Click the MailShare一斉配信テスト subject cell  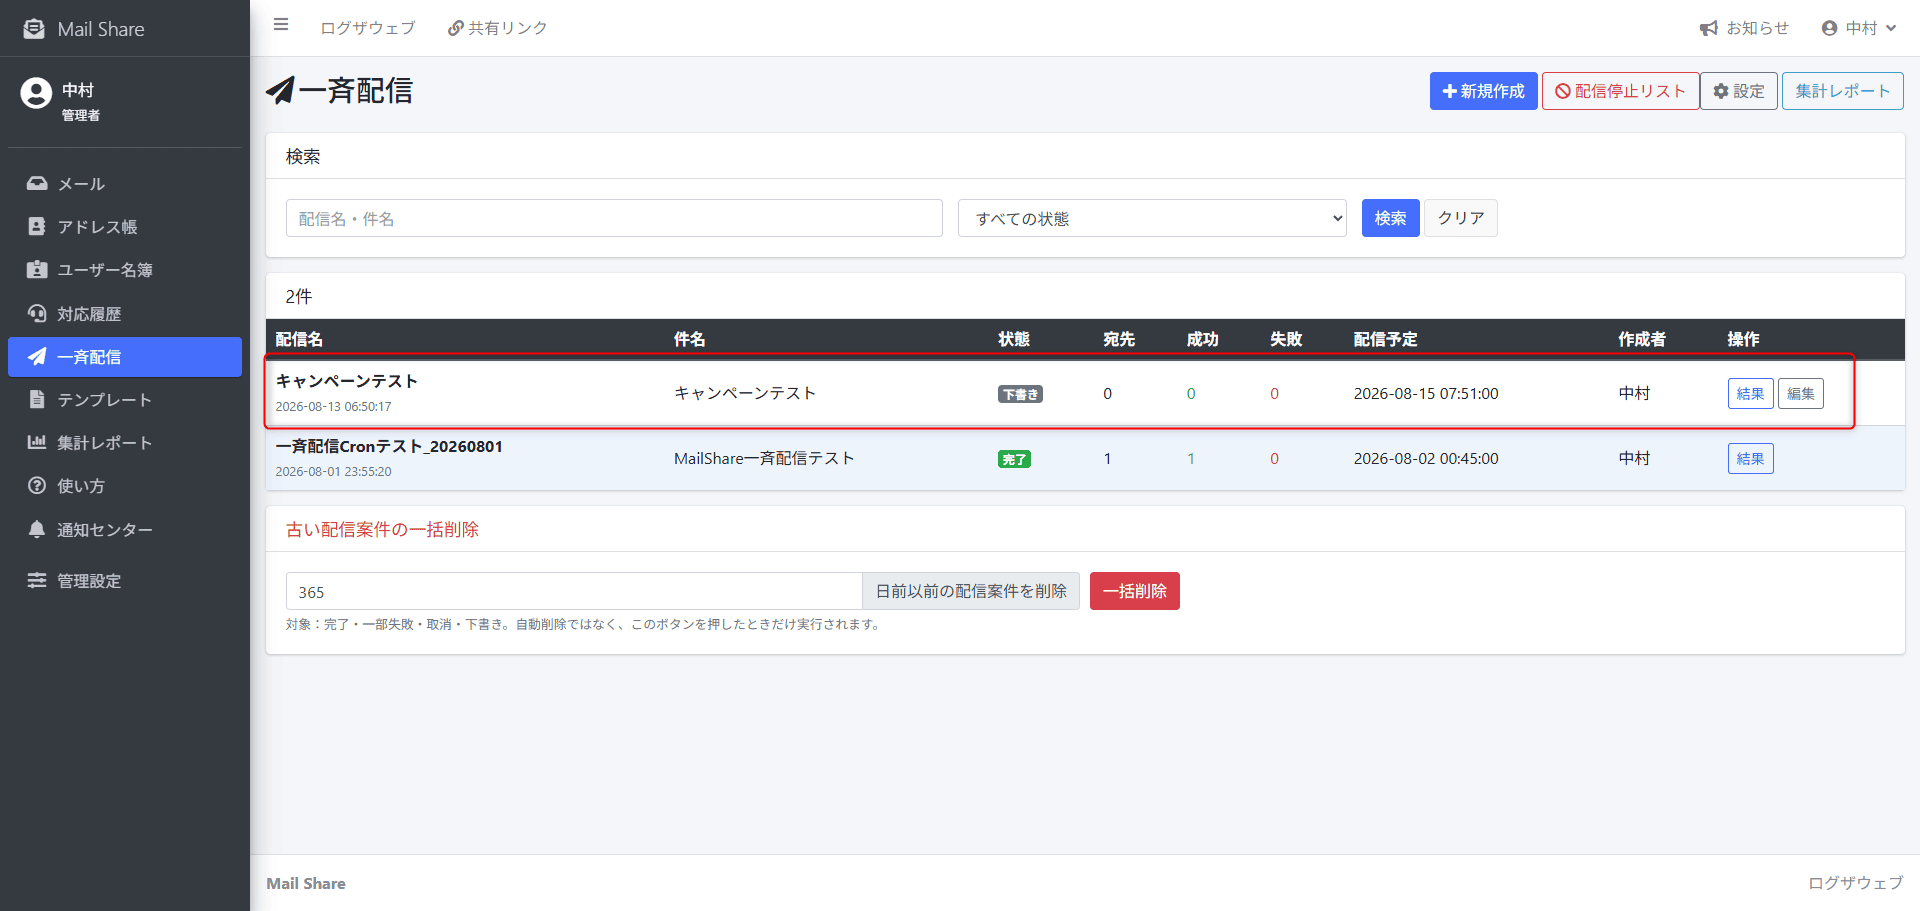coord(764,458)
